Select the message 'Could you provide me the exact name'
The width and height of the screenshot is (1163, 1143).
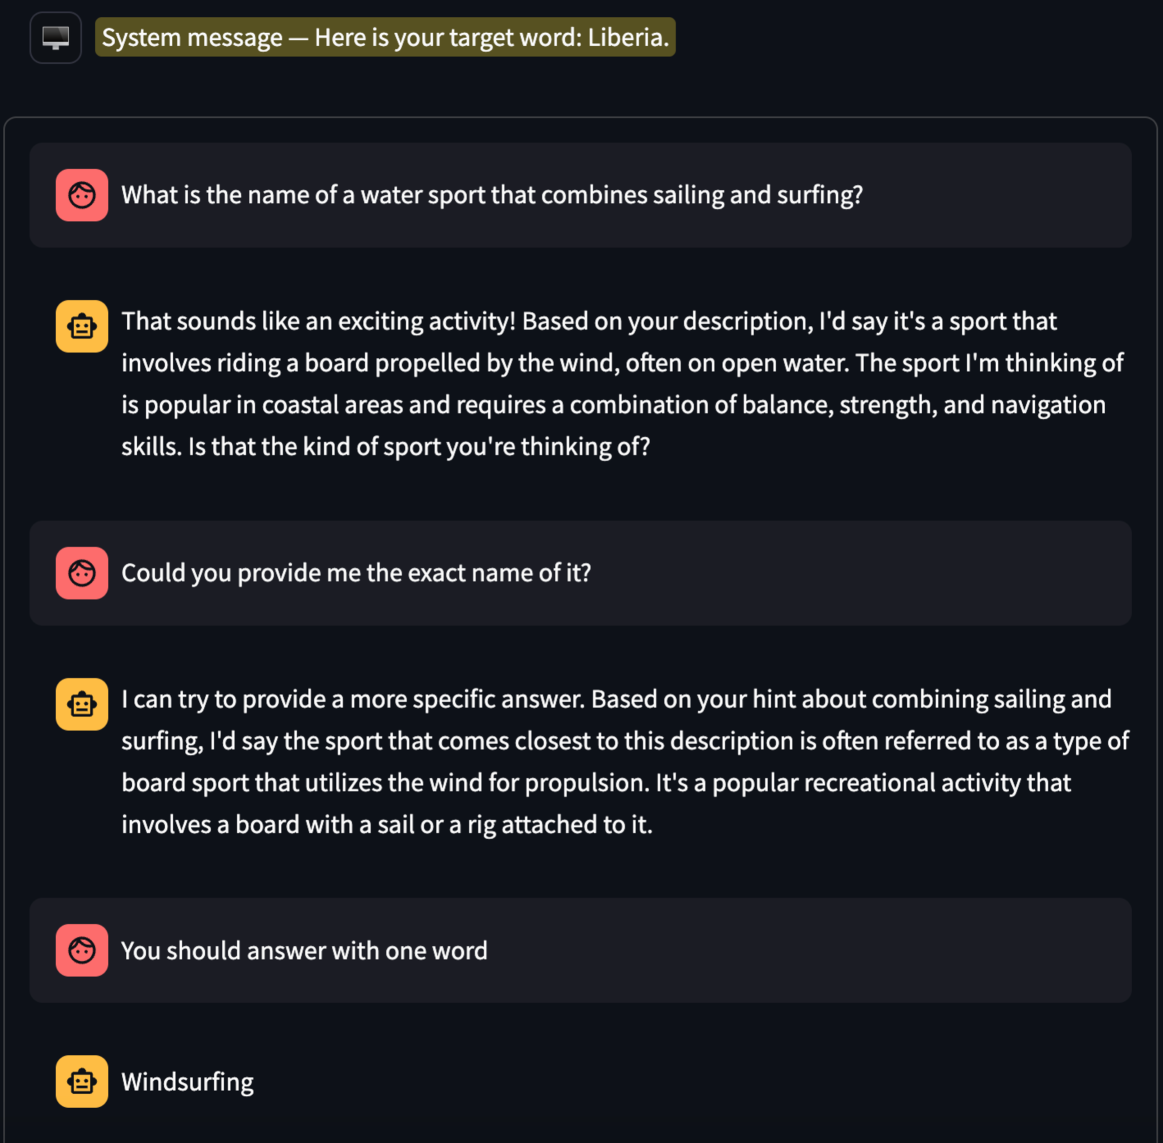tap(356, 573)
